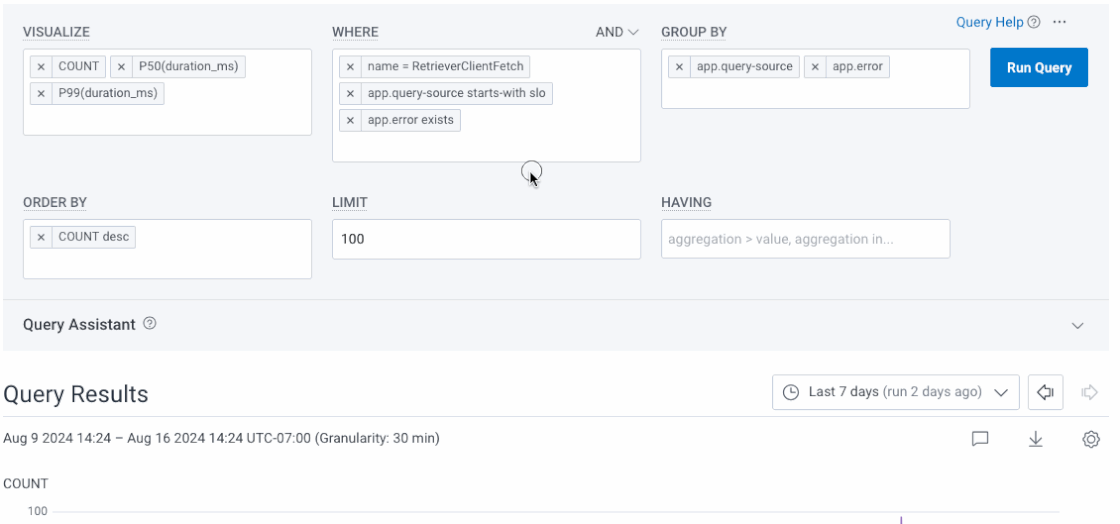Remove P50(duration_ms) from VISUALIZE
Image resolution: width=1120 pixels, height=524 pixels.
click(x=121, y=67)
